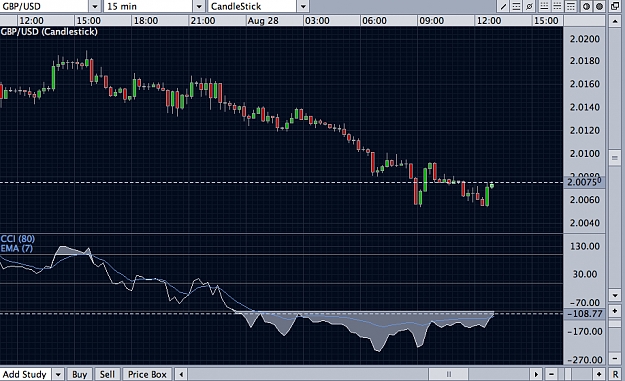Zoom in the time axis with plus button
The height and width of the screenshot is (381, 625).
(599, 374)
